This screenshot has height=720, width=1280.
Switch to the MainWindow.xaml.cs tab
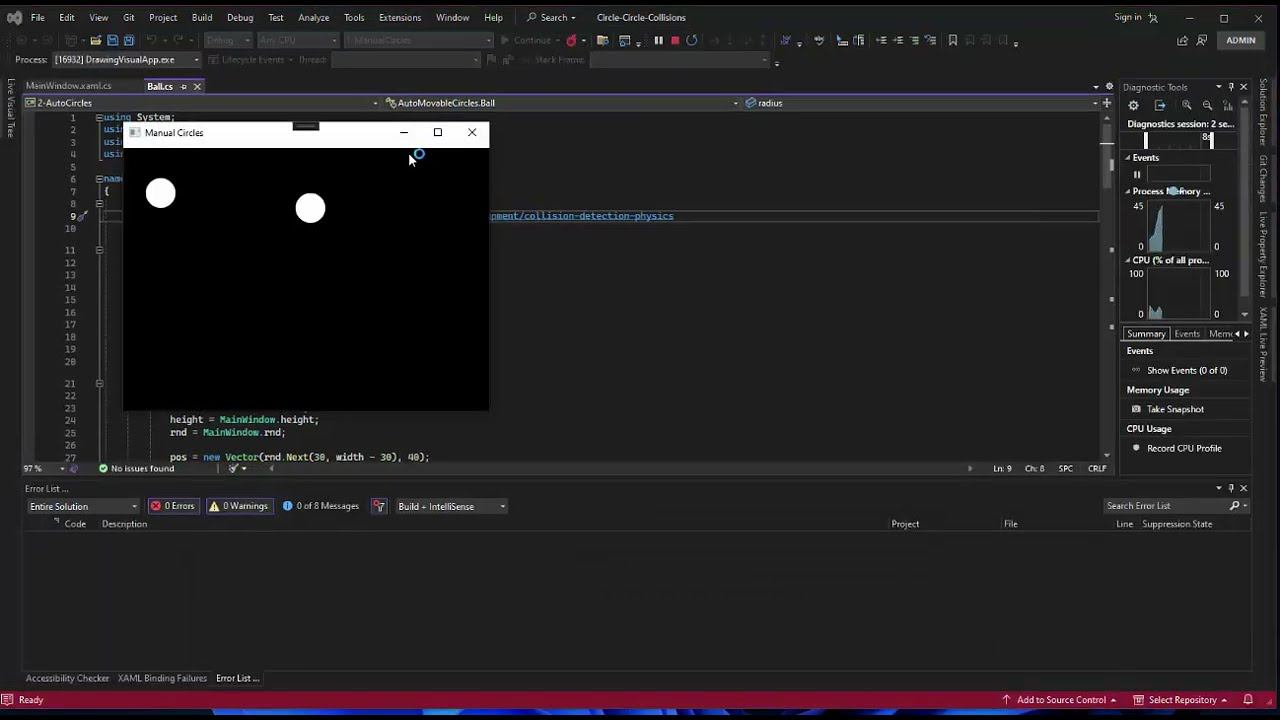[x=69, y=86]
